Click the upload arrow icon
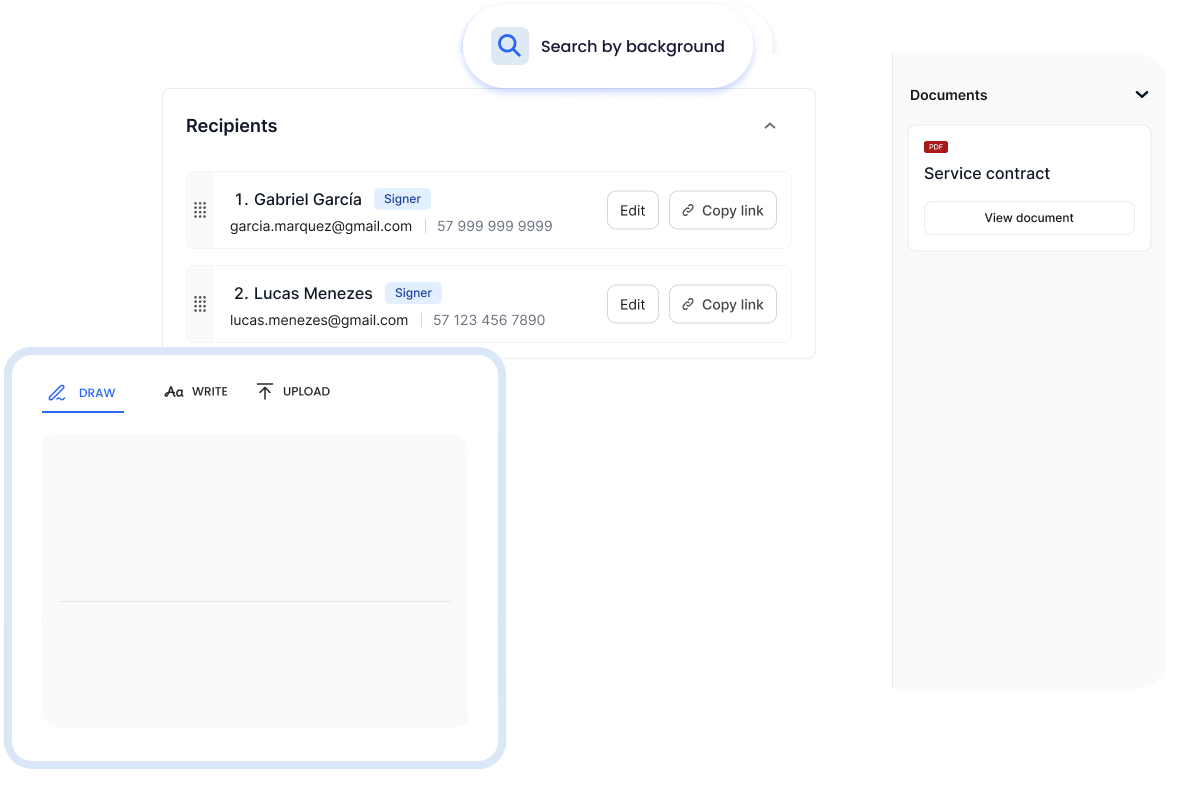The width and height of the screenshot is (1194, 808). tap(264, 391)
